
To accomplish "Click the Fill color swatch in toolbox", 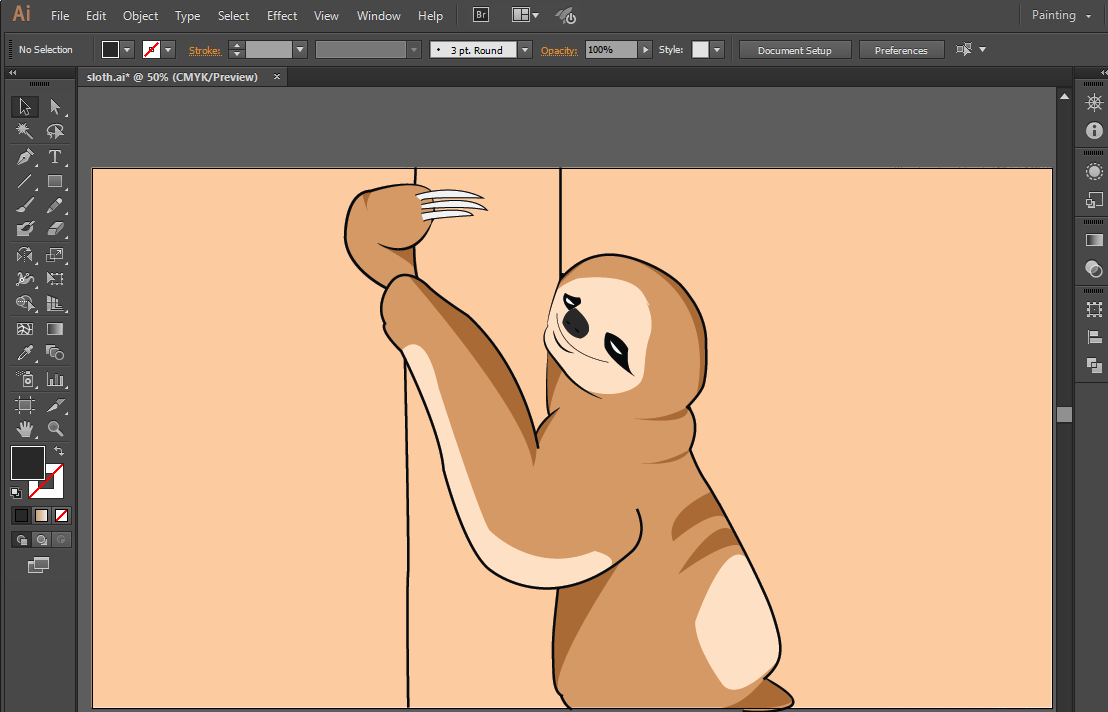I will point(27,462).
